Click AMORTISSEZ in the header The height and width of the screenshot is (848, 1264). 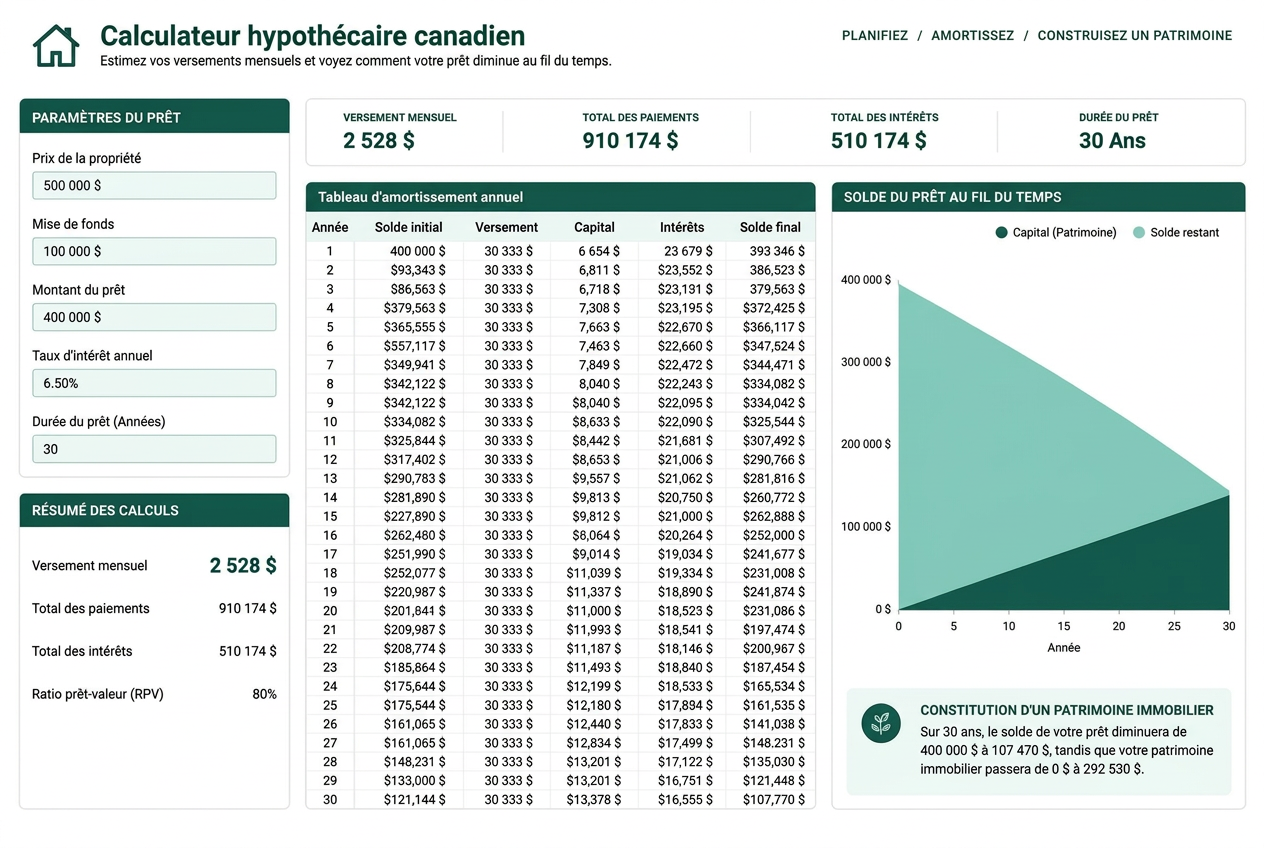pyautogui.click(x=972, y=35)
